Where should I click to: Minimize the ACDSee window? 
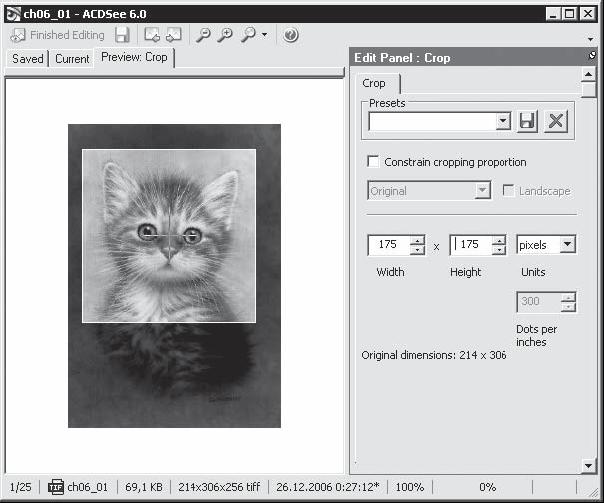coord(553,14)
